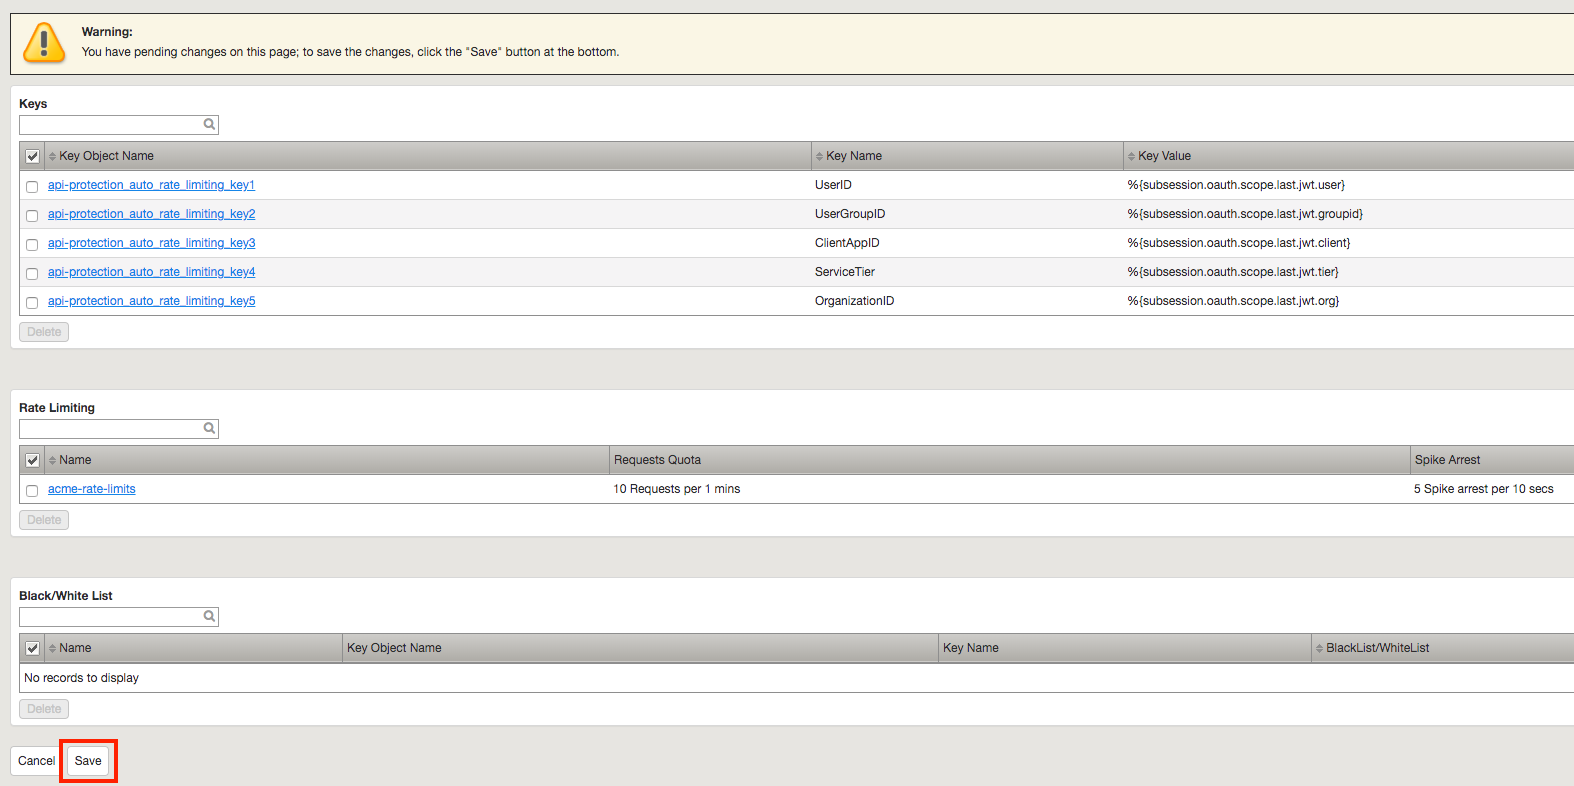Click Key Object Name header in Black/White List

(x=394, y=648)
